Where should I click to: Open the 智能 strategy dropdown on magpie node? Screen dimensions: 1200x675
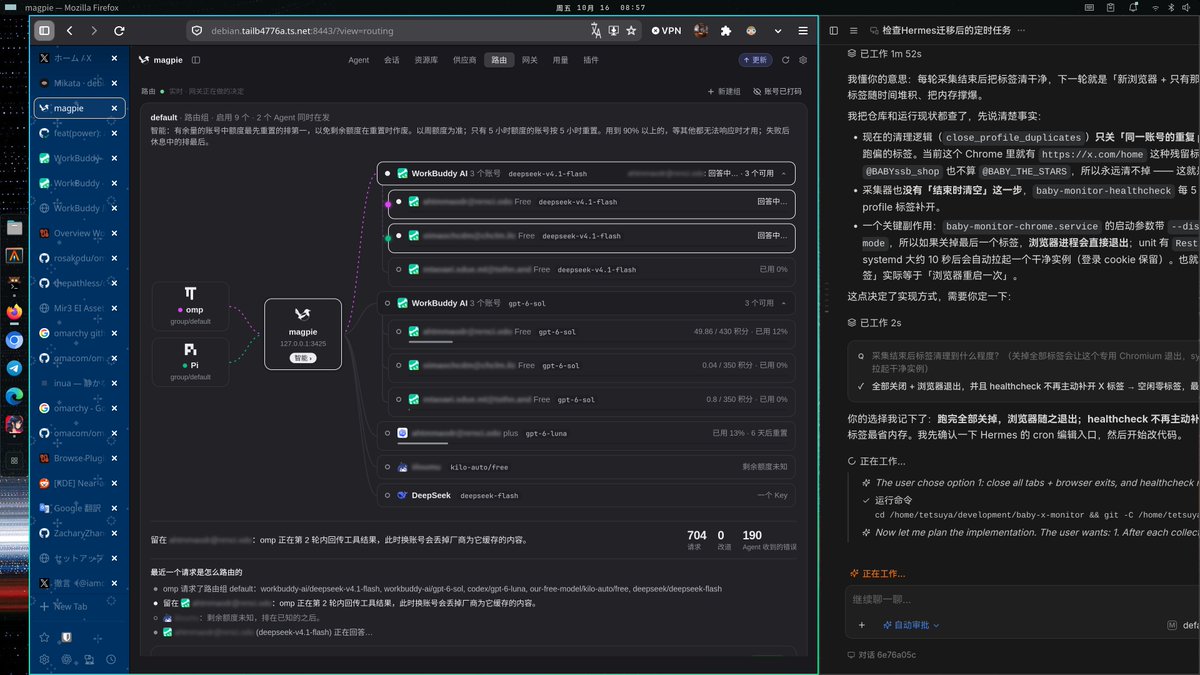(x=303, y=358)
